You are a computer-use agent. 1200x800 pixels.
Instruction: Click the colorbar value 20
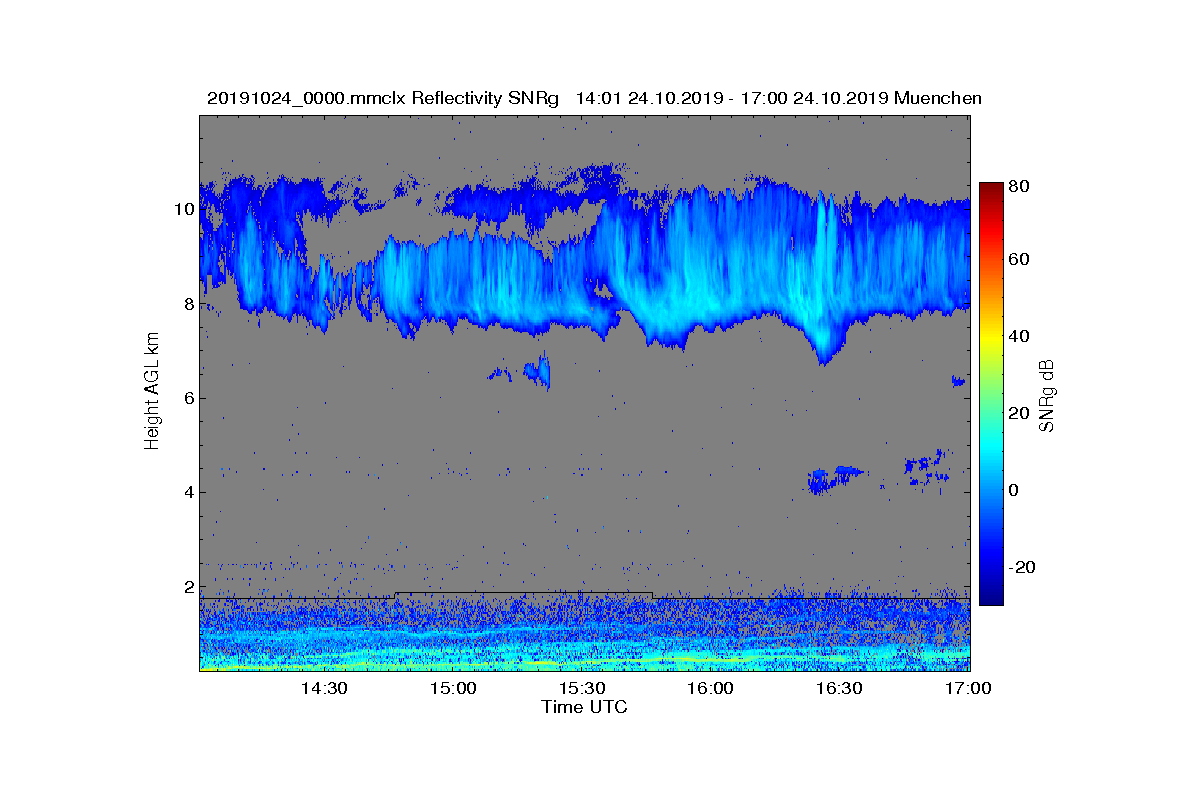pos(1021,413)
